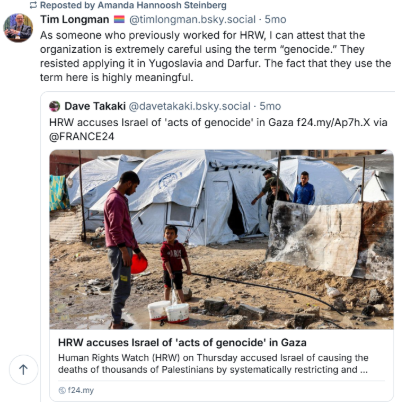Click the repost arrows icon by Reposted by
This screenshot has height=405, width=395.
tap(33, 5)
